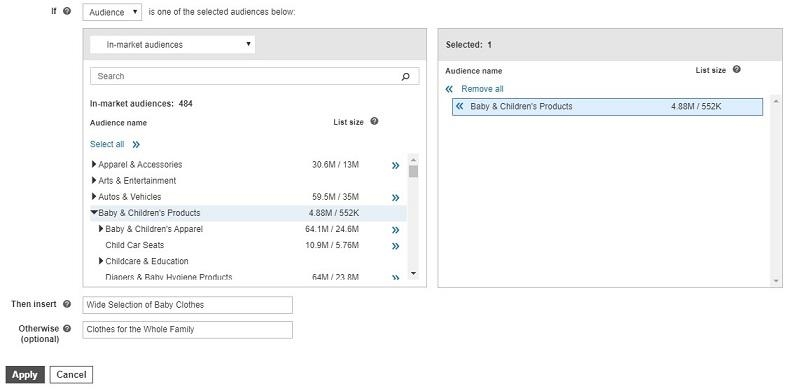Click double-arrow beside Select all
794x389 pixels.
(x=136, y=145)
